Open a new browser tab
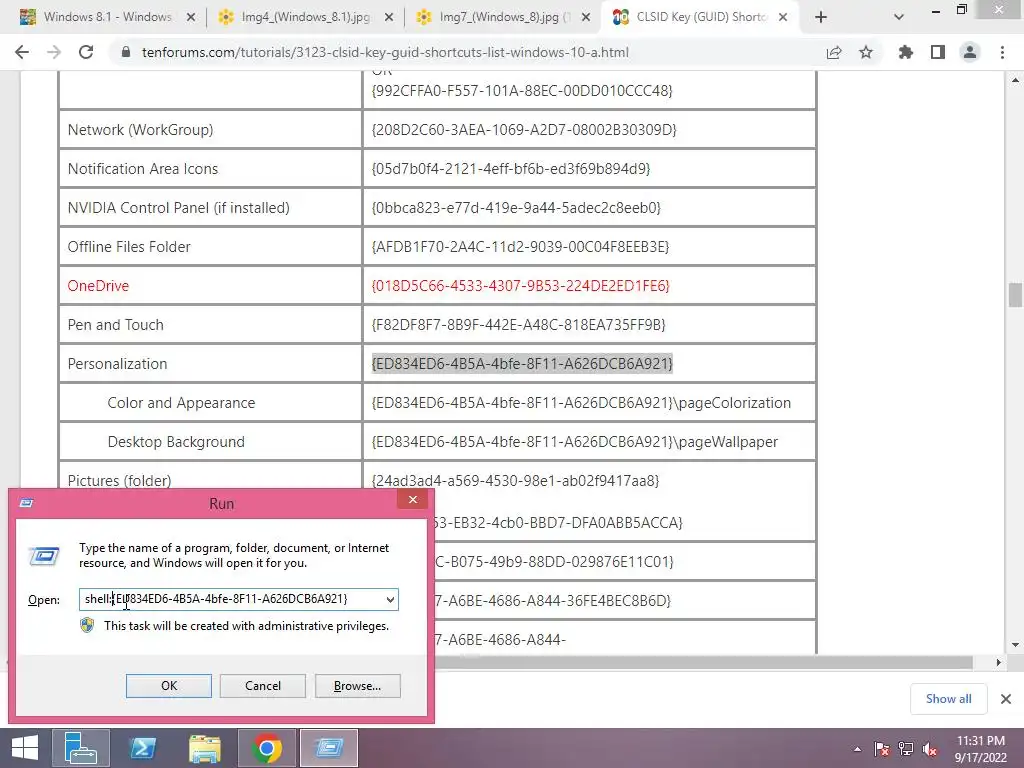1024x768 pixels. pos(821,17)
